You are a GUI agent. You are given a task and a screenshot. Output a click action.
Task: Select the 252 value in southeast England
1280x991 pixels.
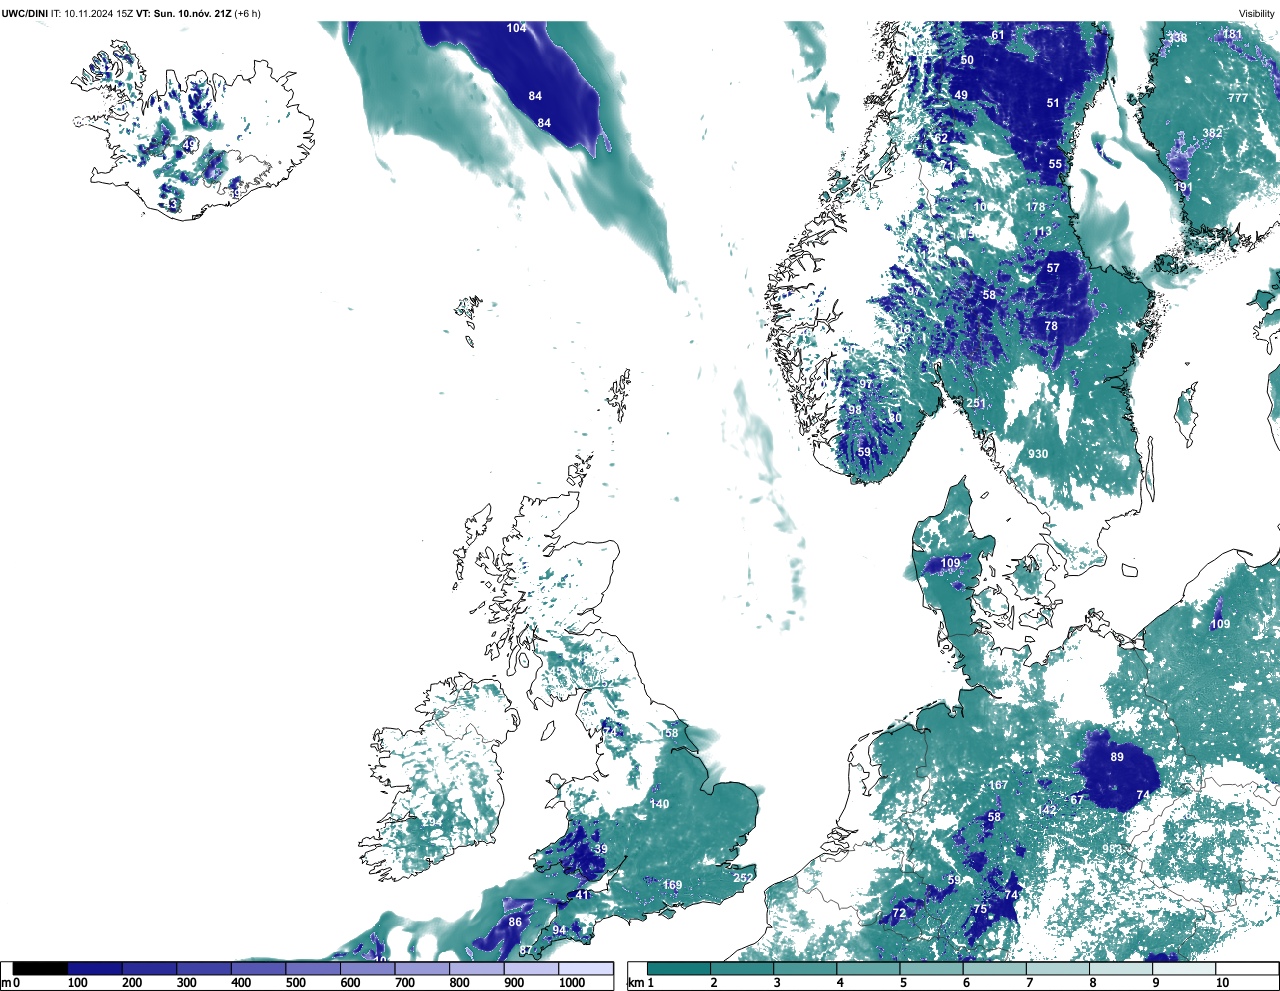(x=743, y=878)
